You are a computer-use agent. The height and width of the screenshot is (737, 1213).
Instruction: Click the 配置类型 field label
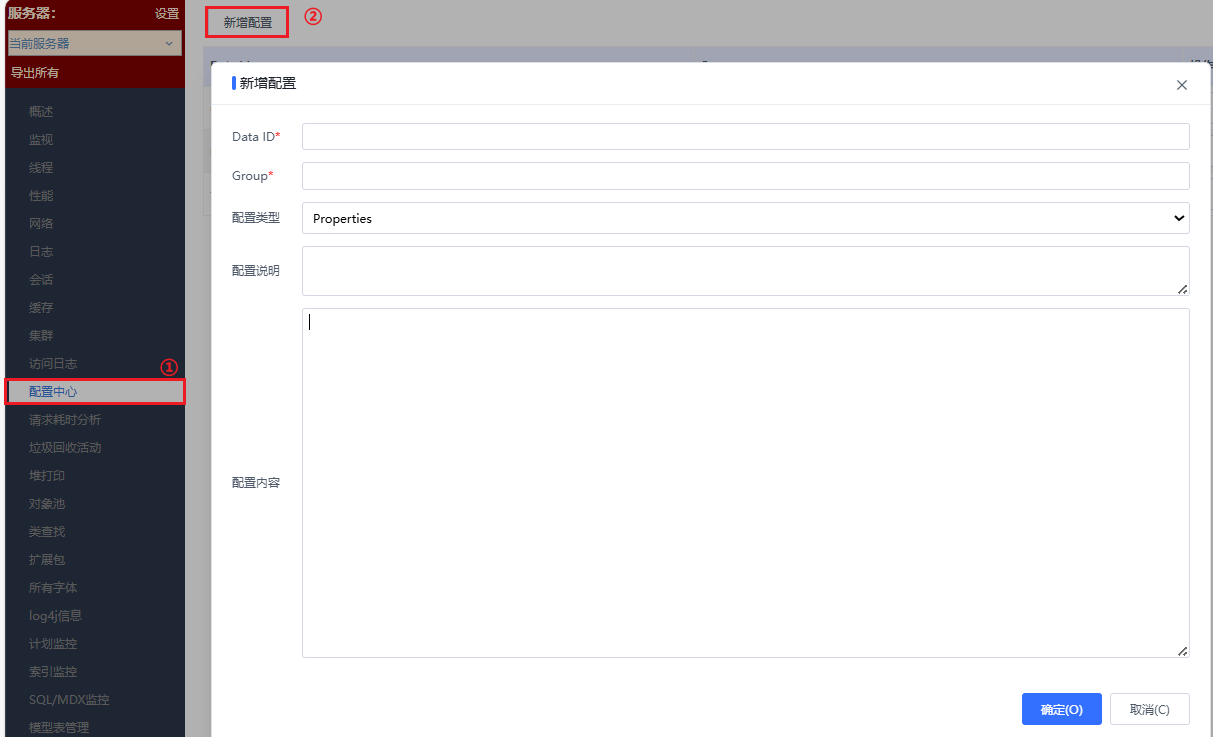tap(256, 218)
